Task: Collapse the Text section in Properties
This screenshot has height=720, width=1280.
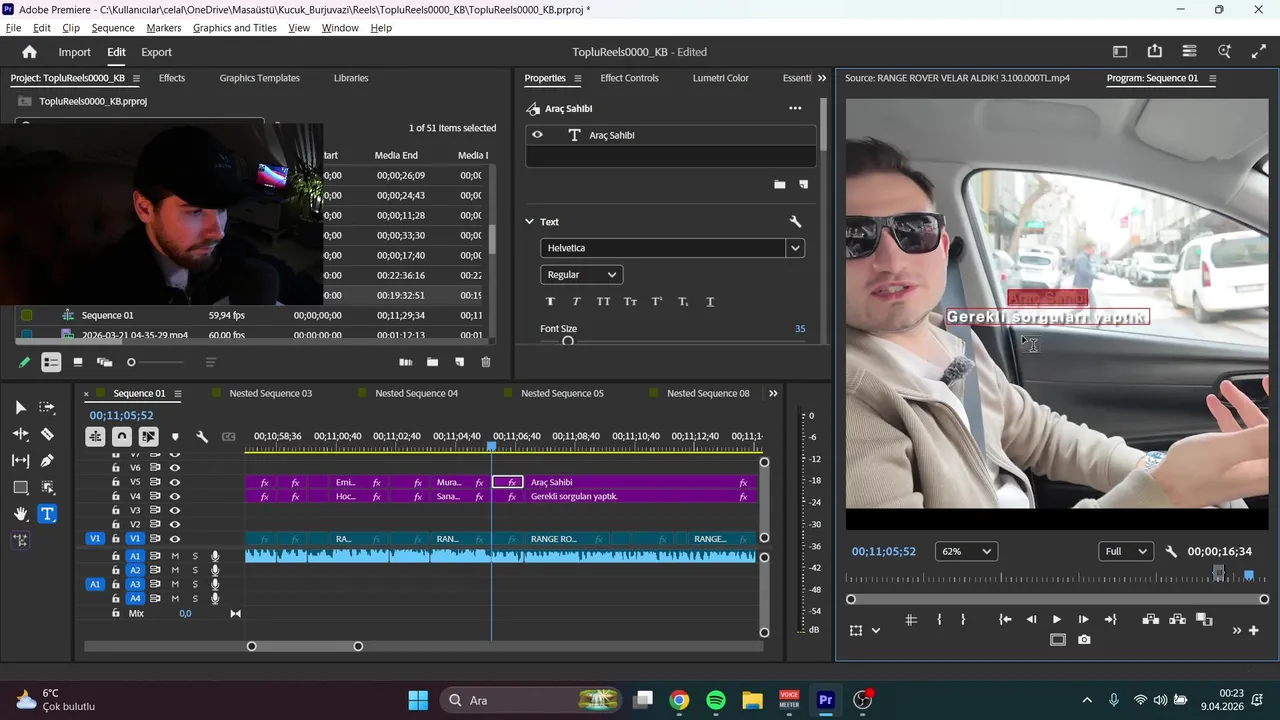Action: pyautogui.click(x=530, y=222)
